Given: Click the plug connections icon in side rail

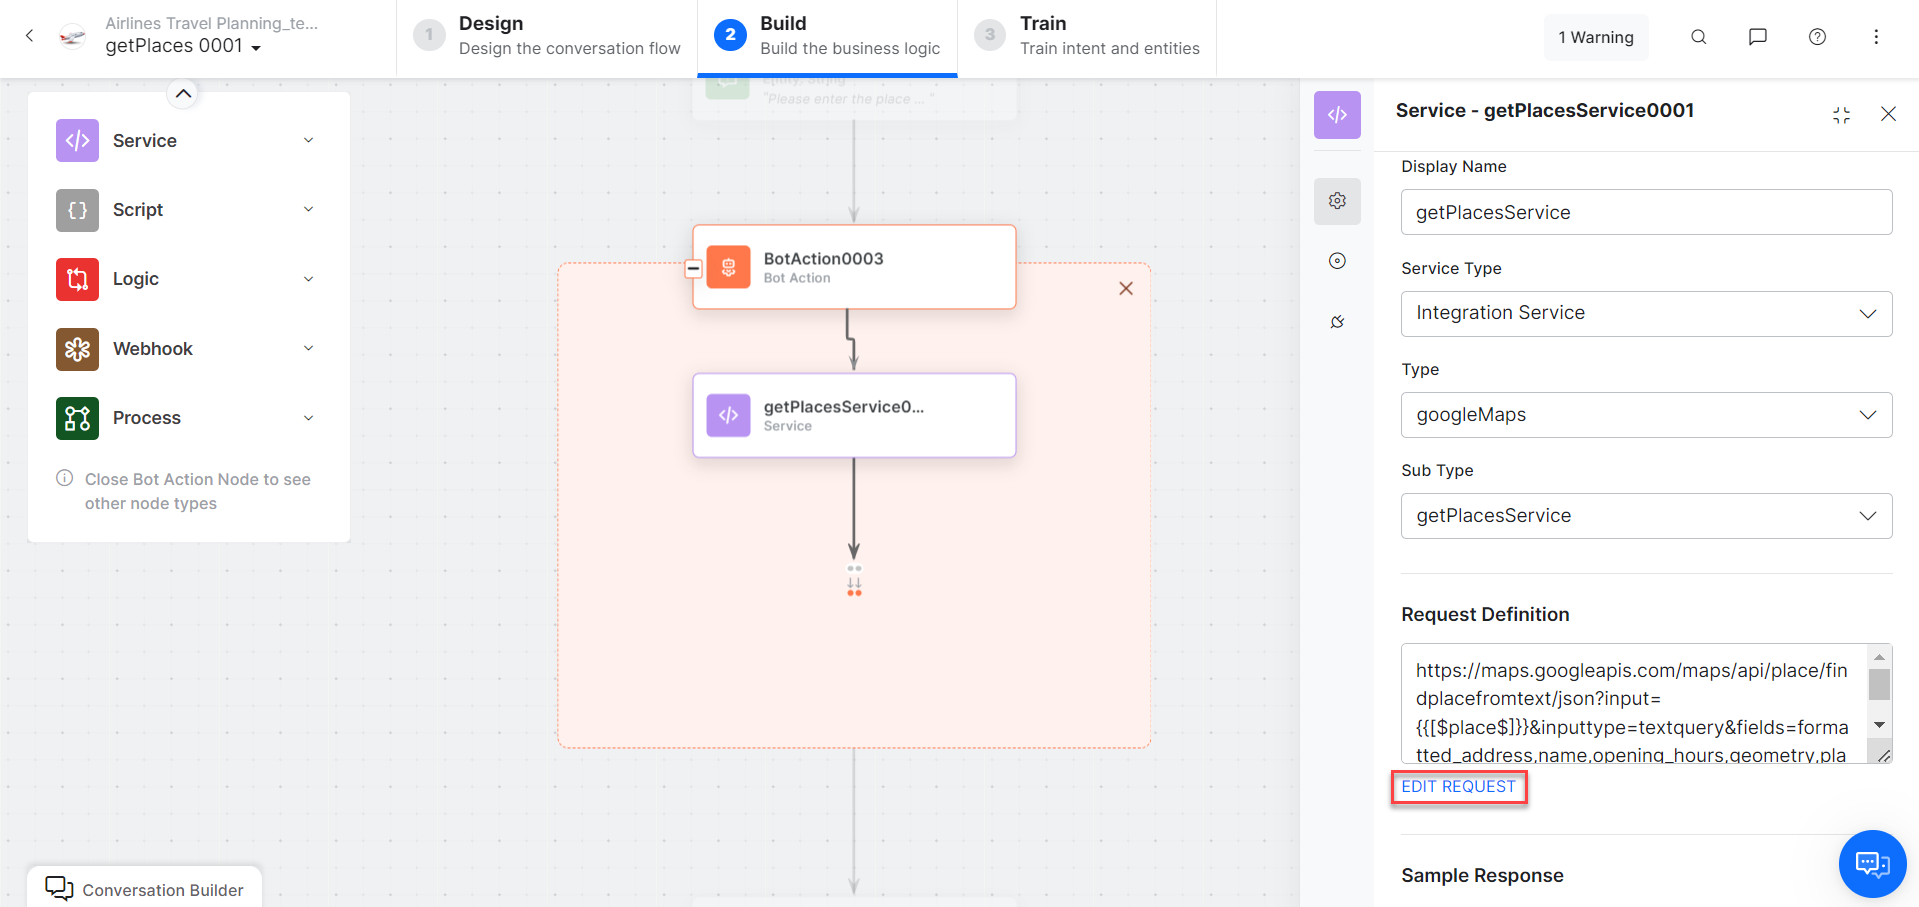Looking at the screenshot, I should 1337,322.
